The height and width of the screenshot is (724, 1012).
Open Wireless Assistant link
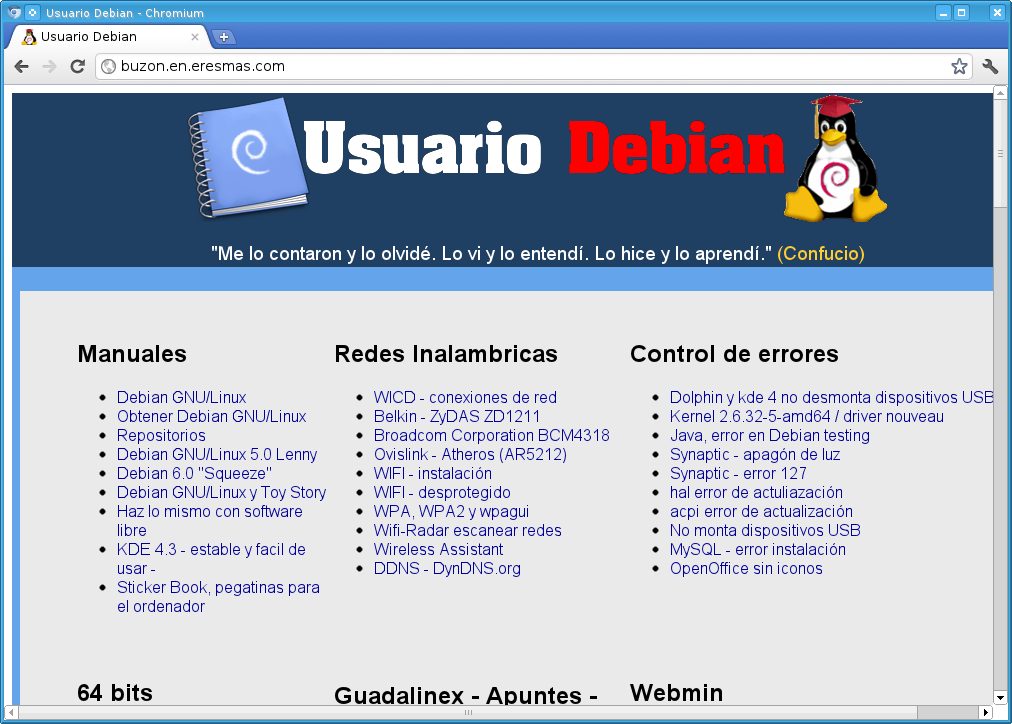click(x=439, y=550)
